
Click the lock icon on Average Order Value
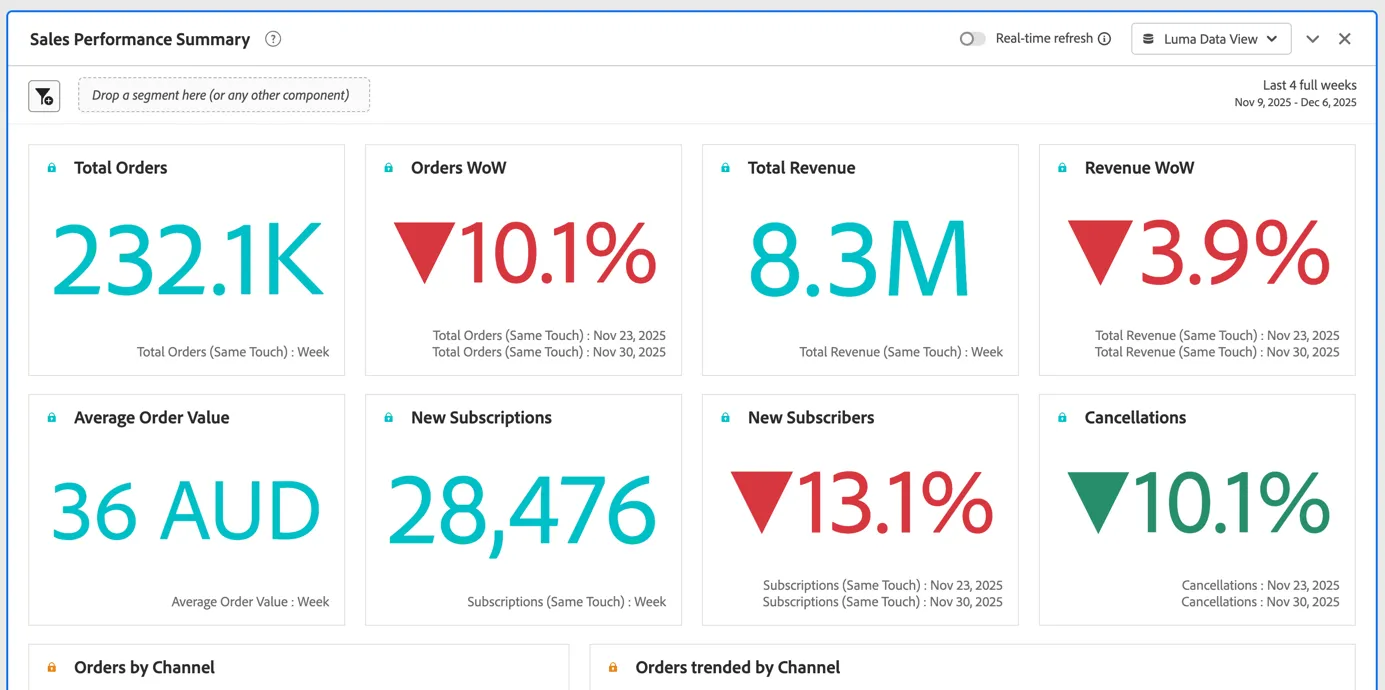click(52, 418)
